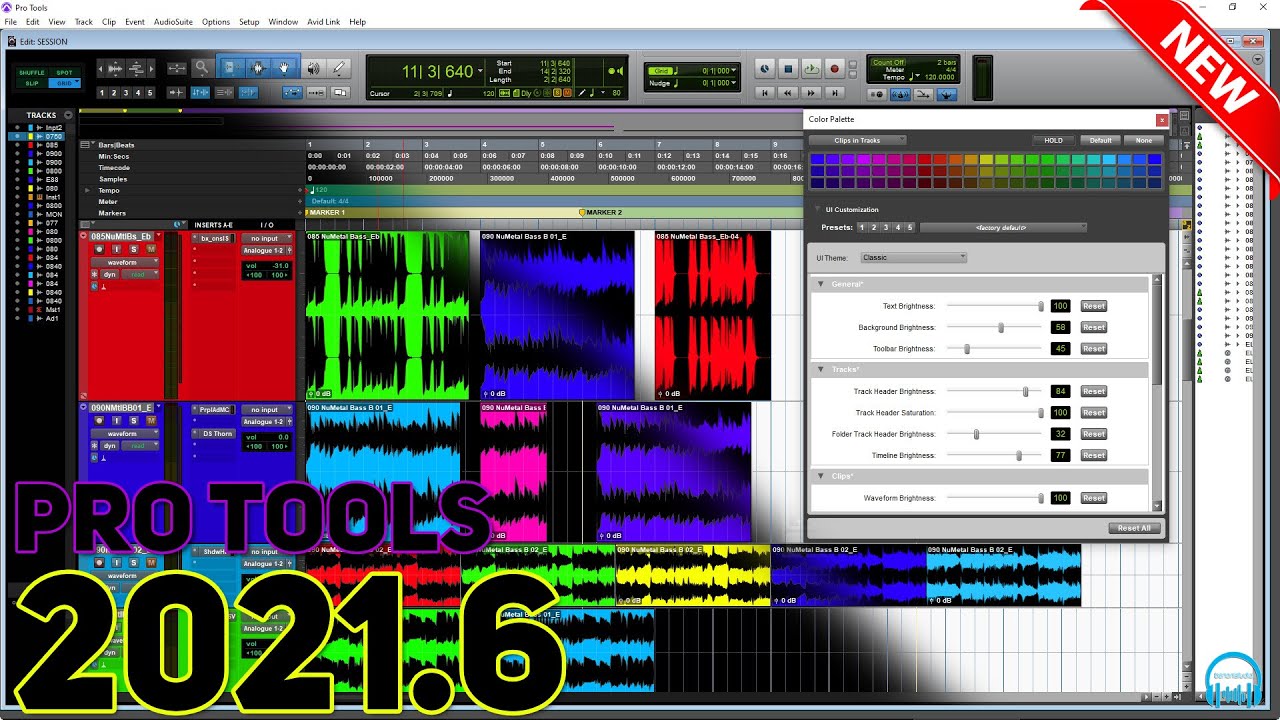Open the File menu
Image resolution: width=1280 pixels, height=720 pixels.
(9, 21)
